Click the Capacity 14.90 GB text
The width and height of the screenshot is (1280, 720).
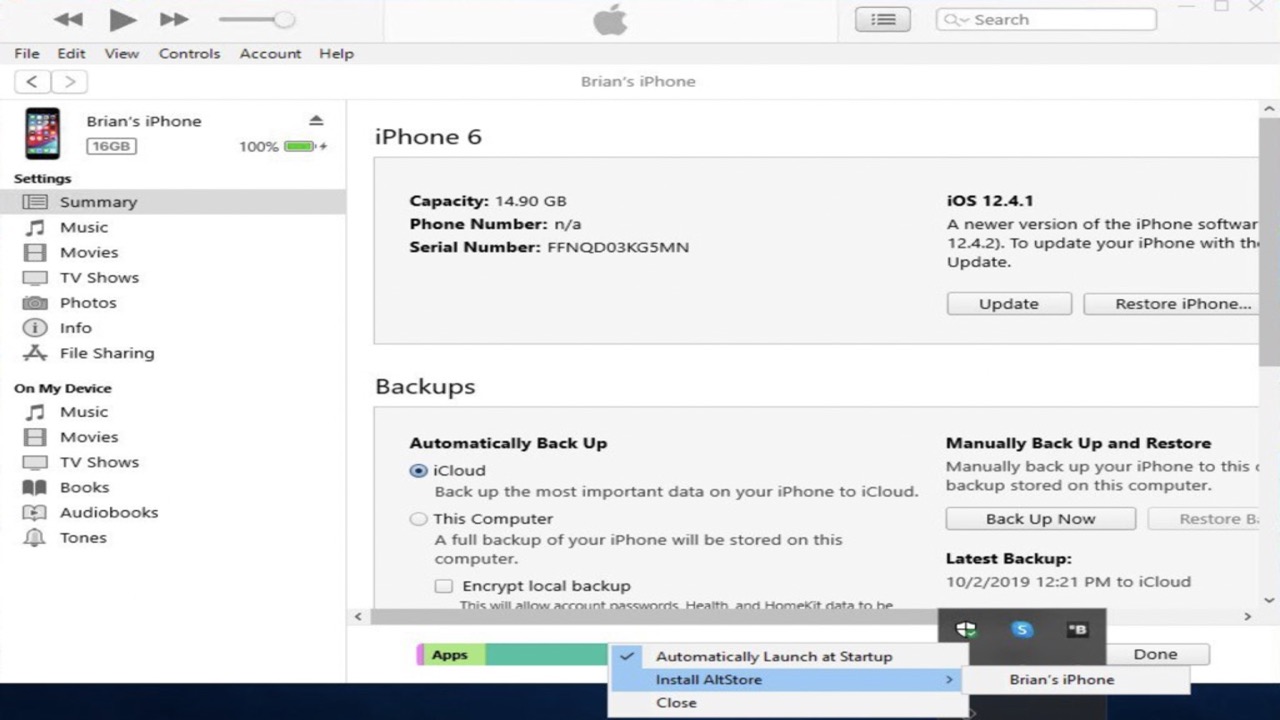(x=488, y=201)
